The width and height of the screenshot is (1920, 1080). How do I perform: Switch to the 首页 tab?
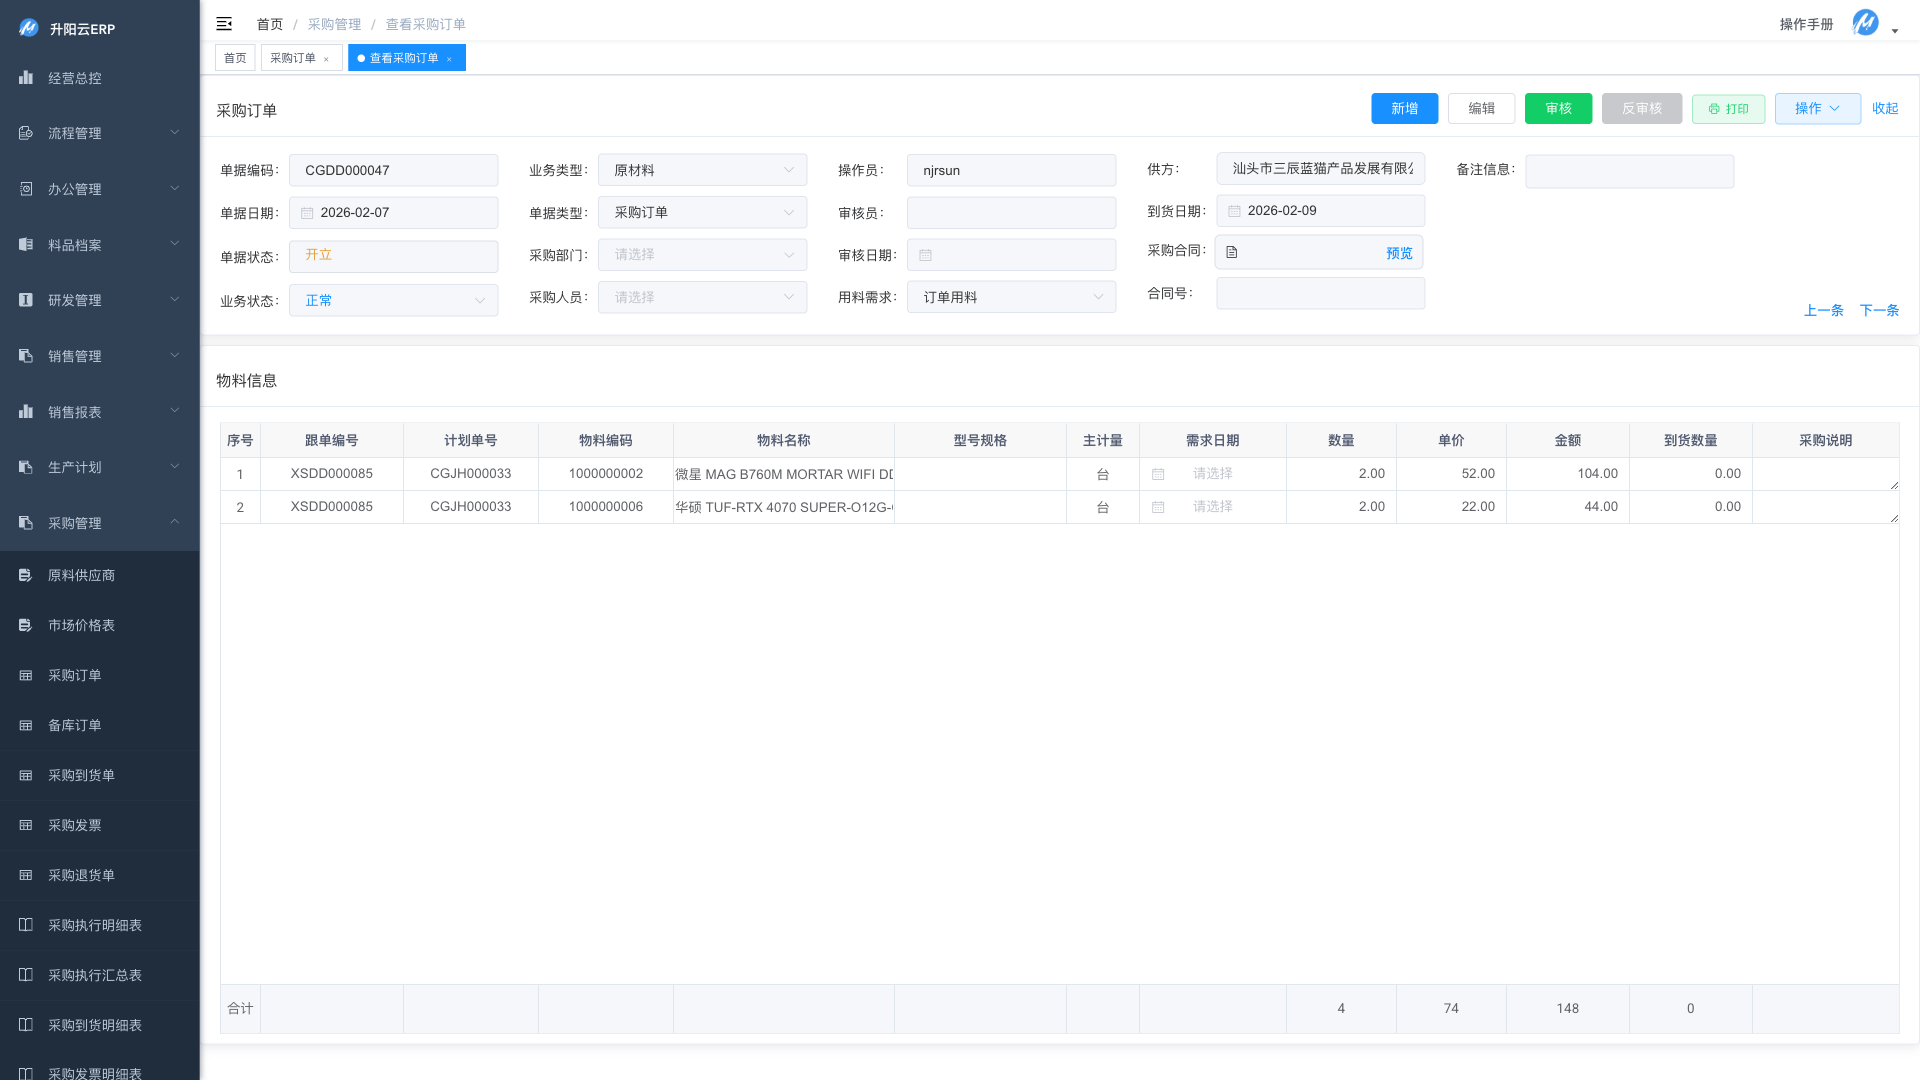click(235, 58)
